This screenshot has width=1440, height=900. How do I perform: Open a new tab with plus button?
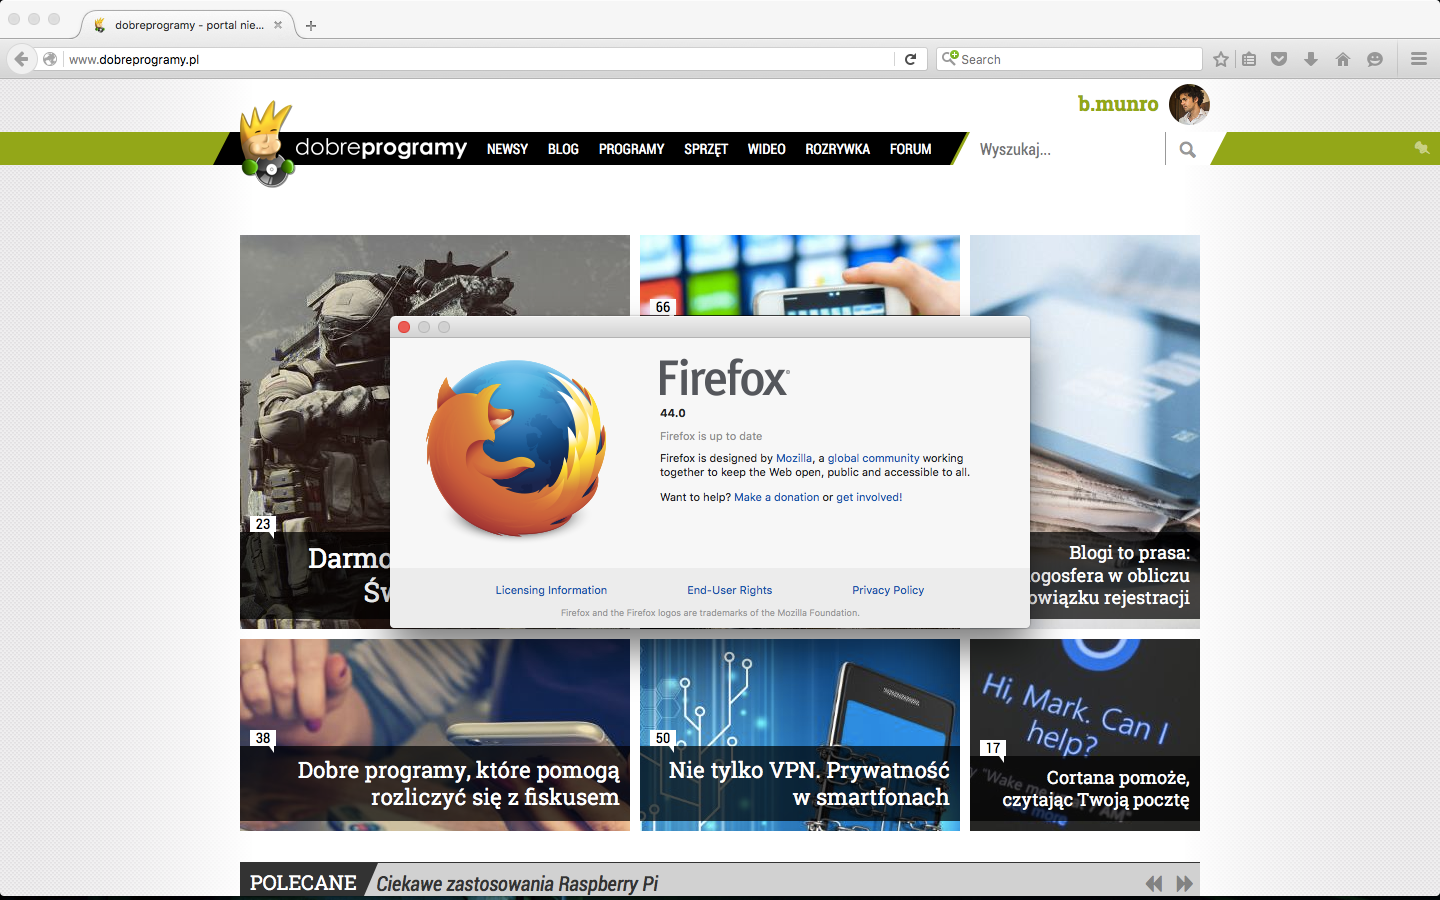click(x=311, y=25)
